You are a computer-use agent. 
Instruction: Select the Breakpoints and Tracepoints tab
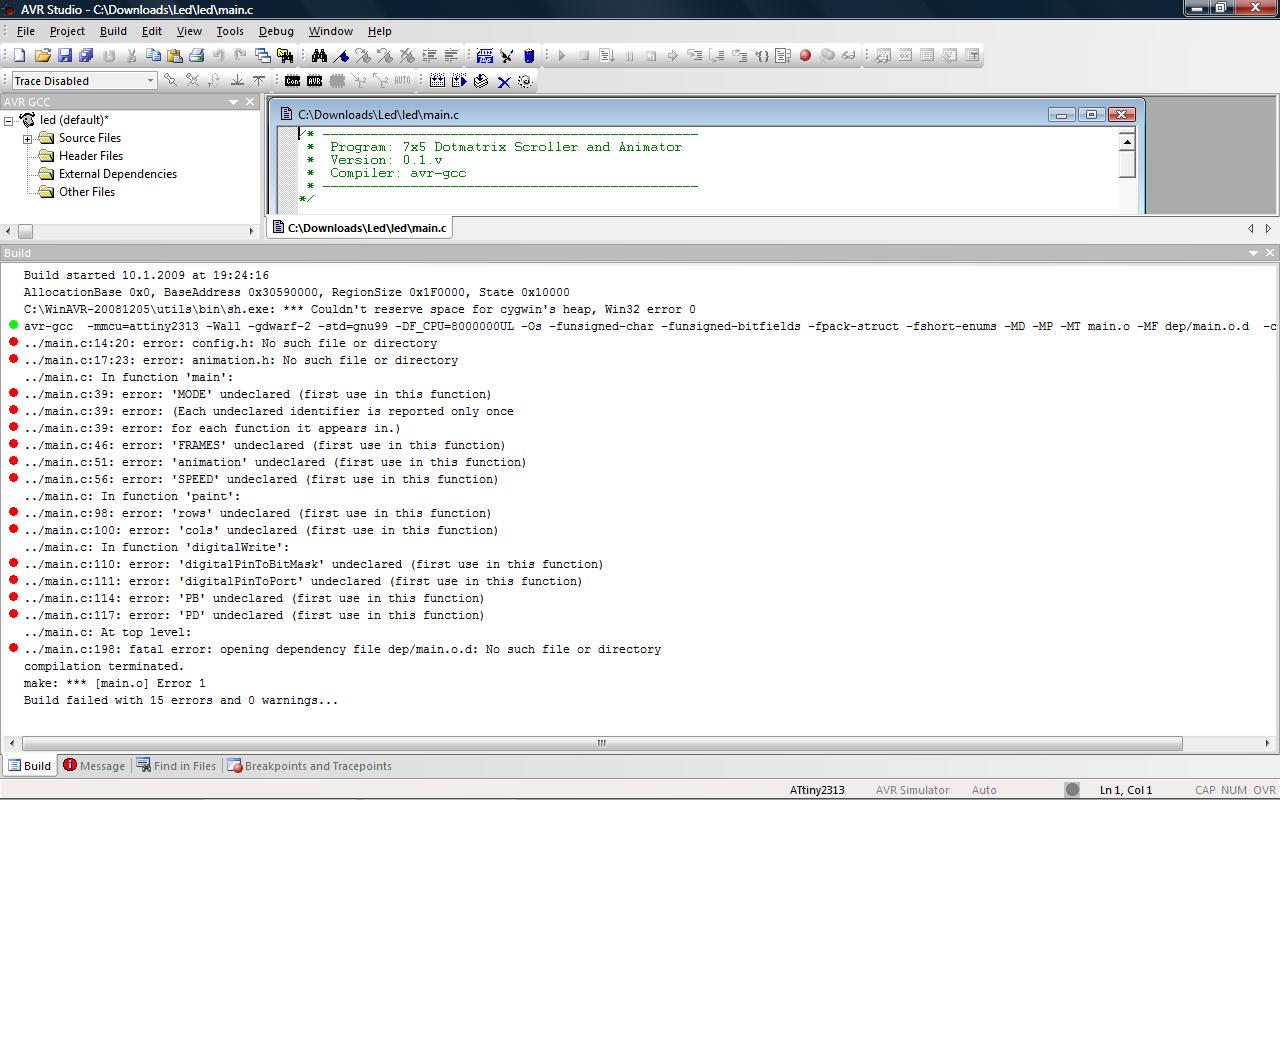click(310, 766)
